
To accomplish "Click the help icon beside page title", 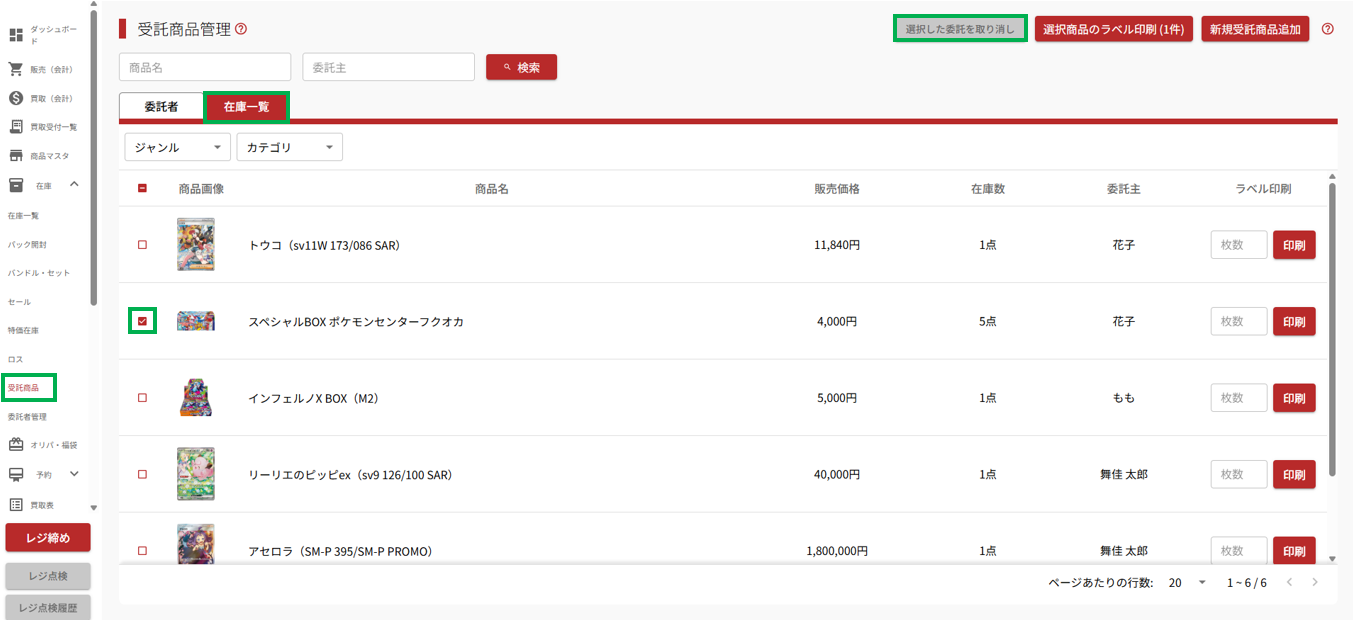I will tap(241, 29).
